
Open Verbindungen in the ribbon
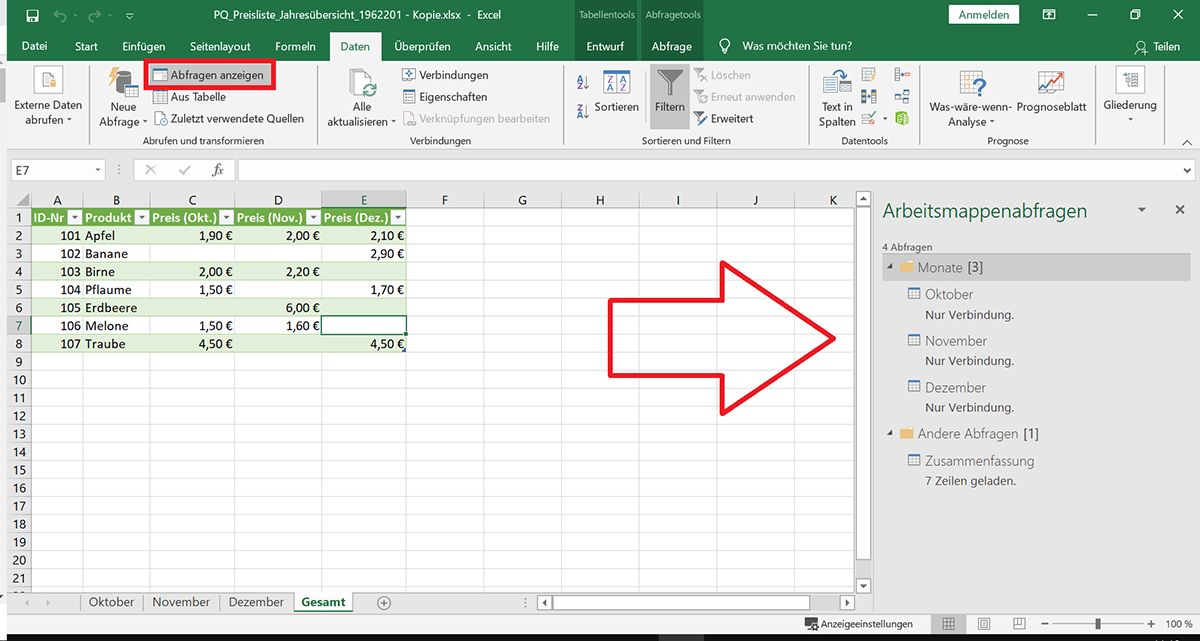pos(445,75)
